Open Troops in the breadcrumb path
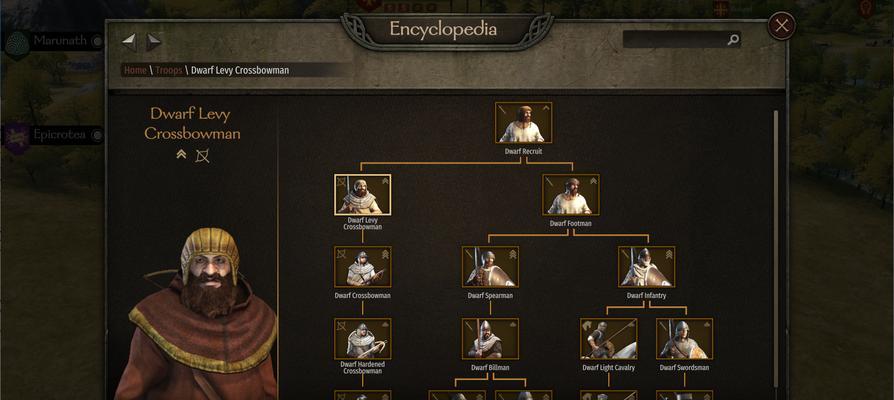Screen dimensions: 894x400 click(x=169, y=70)
